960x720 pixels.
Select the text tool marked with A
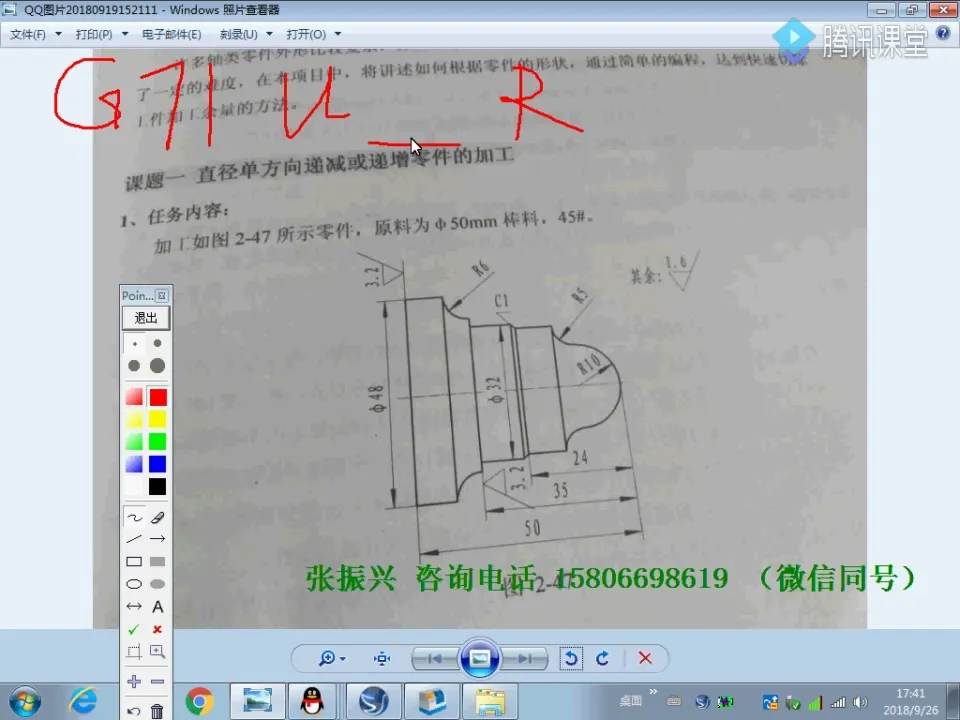click(x=158, y=606)
